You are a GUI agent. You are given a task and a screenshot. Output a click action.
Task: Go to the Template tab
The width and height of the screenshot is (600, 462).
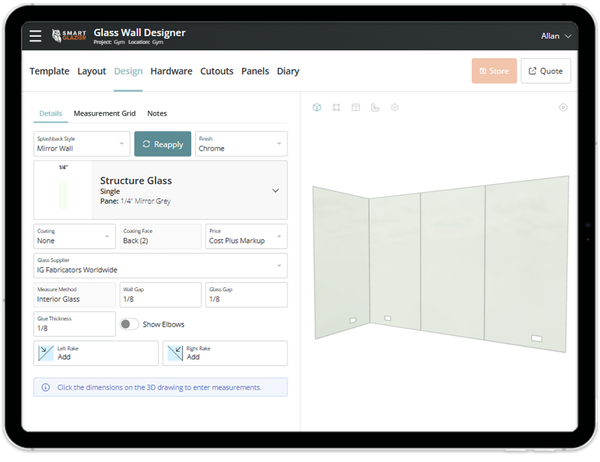[49, 71]
